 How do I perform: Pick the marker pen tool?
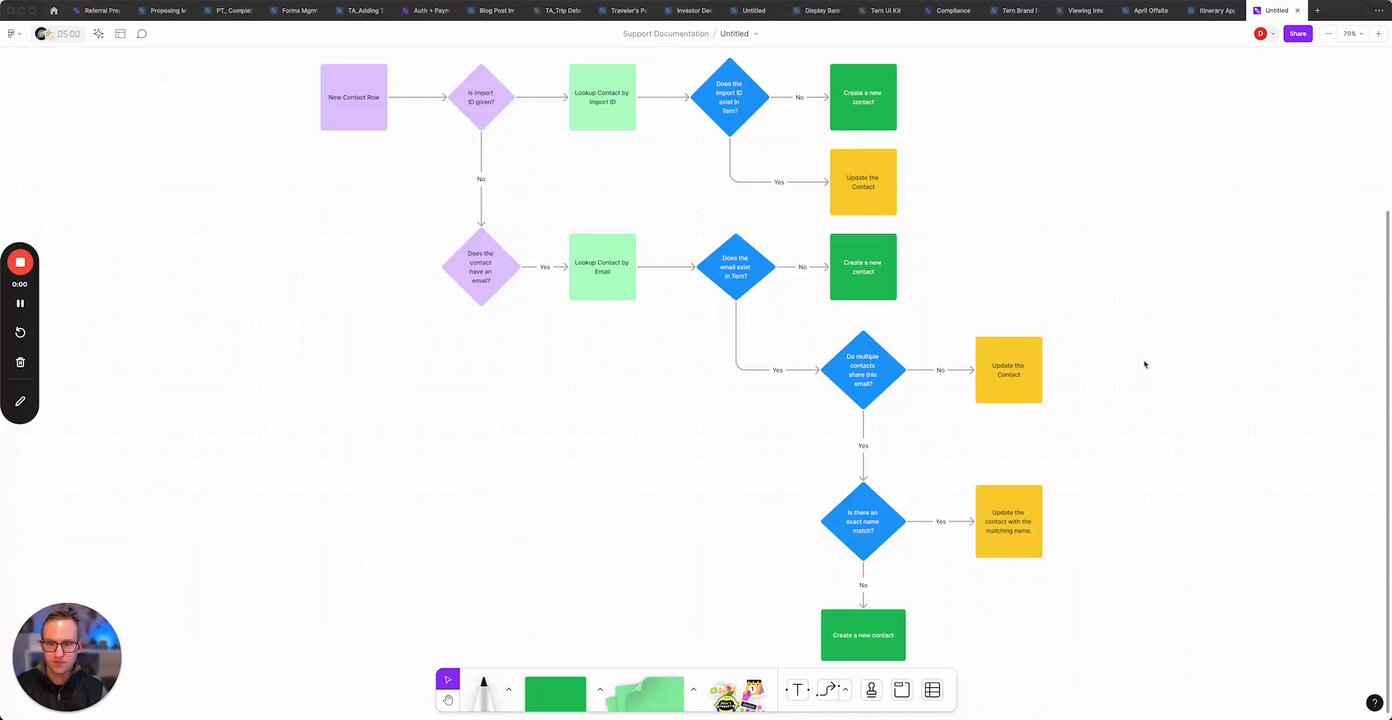click(x=483, y=692)
